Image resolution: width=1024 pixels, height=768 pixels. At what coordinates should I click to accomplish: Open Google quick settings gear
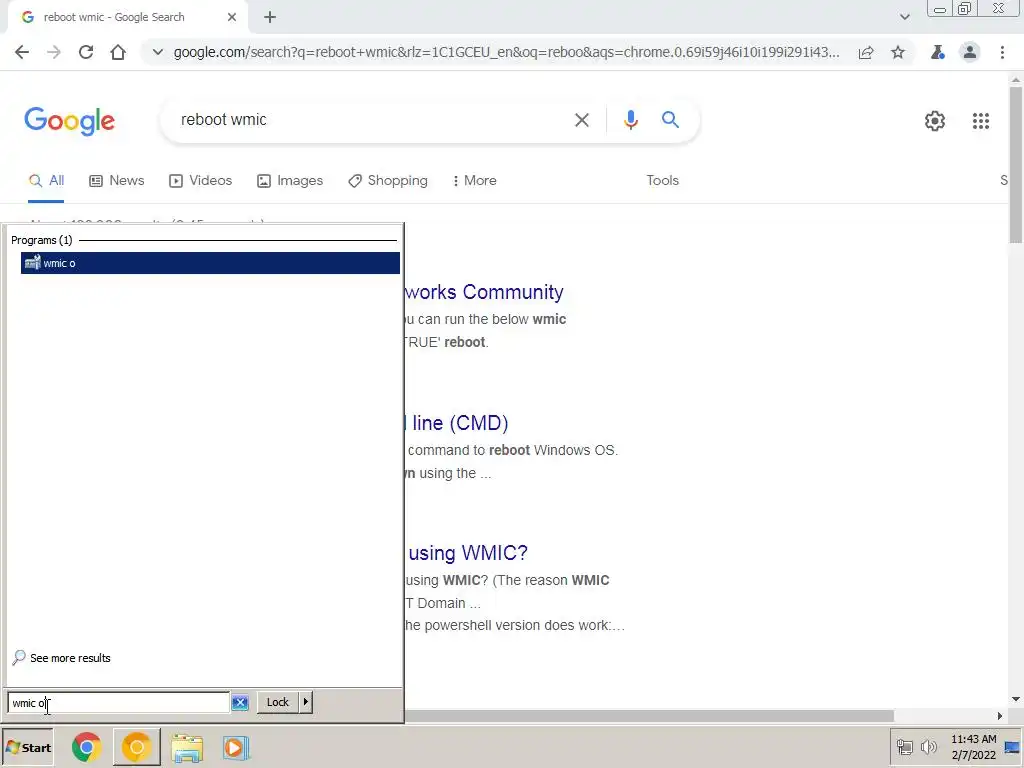935,121
